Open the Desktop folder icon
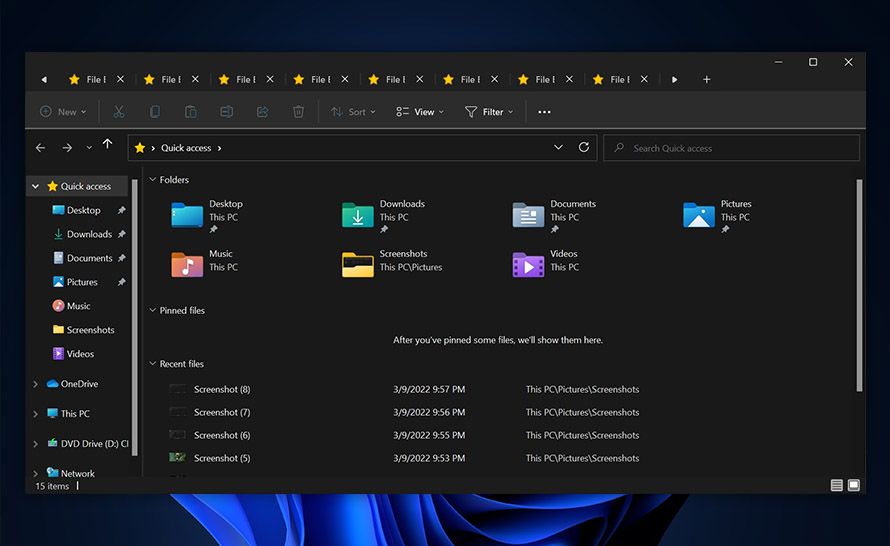The width and height of the screenshot is (890, 546). [187, 215]
